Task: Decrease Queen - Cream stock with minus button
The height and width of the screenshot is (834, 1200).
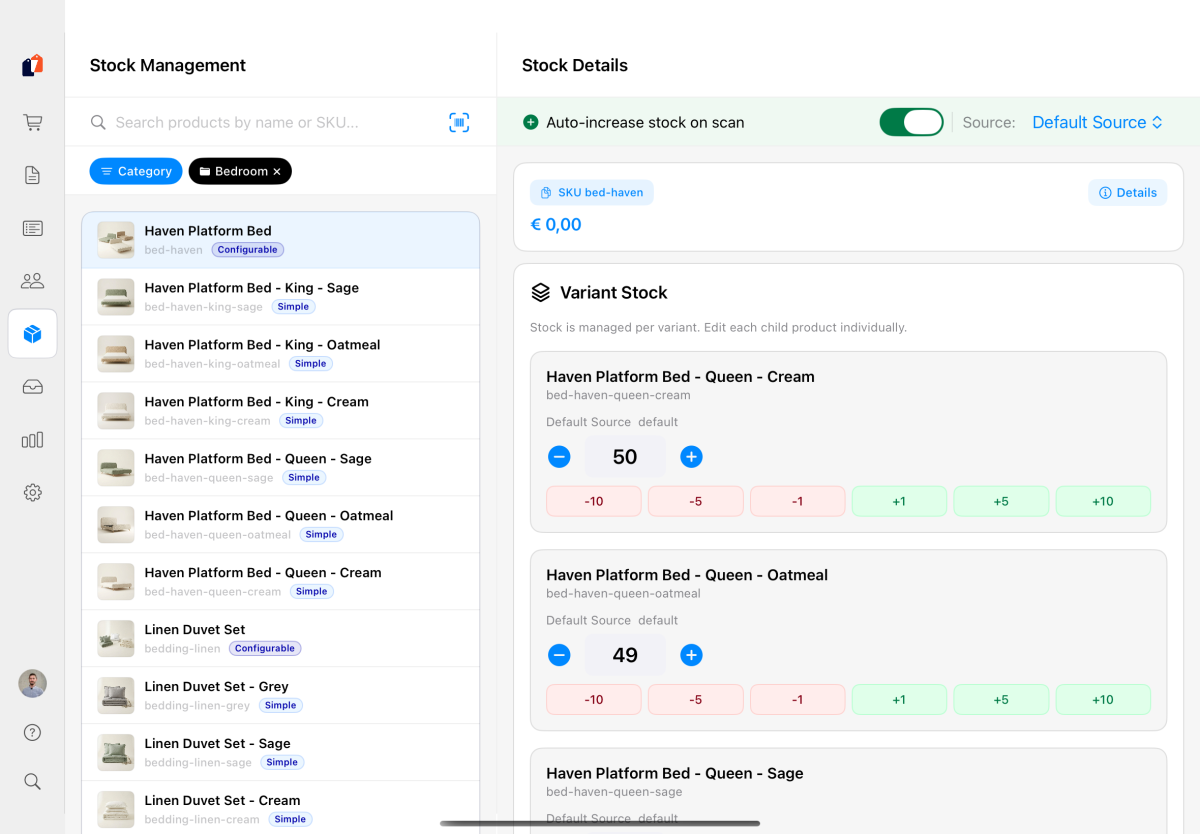Action: (559, 457)
